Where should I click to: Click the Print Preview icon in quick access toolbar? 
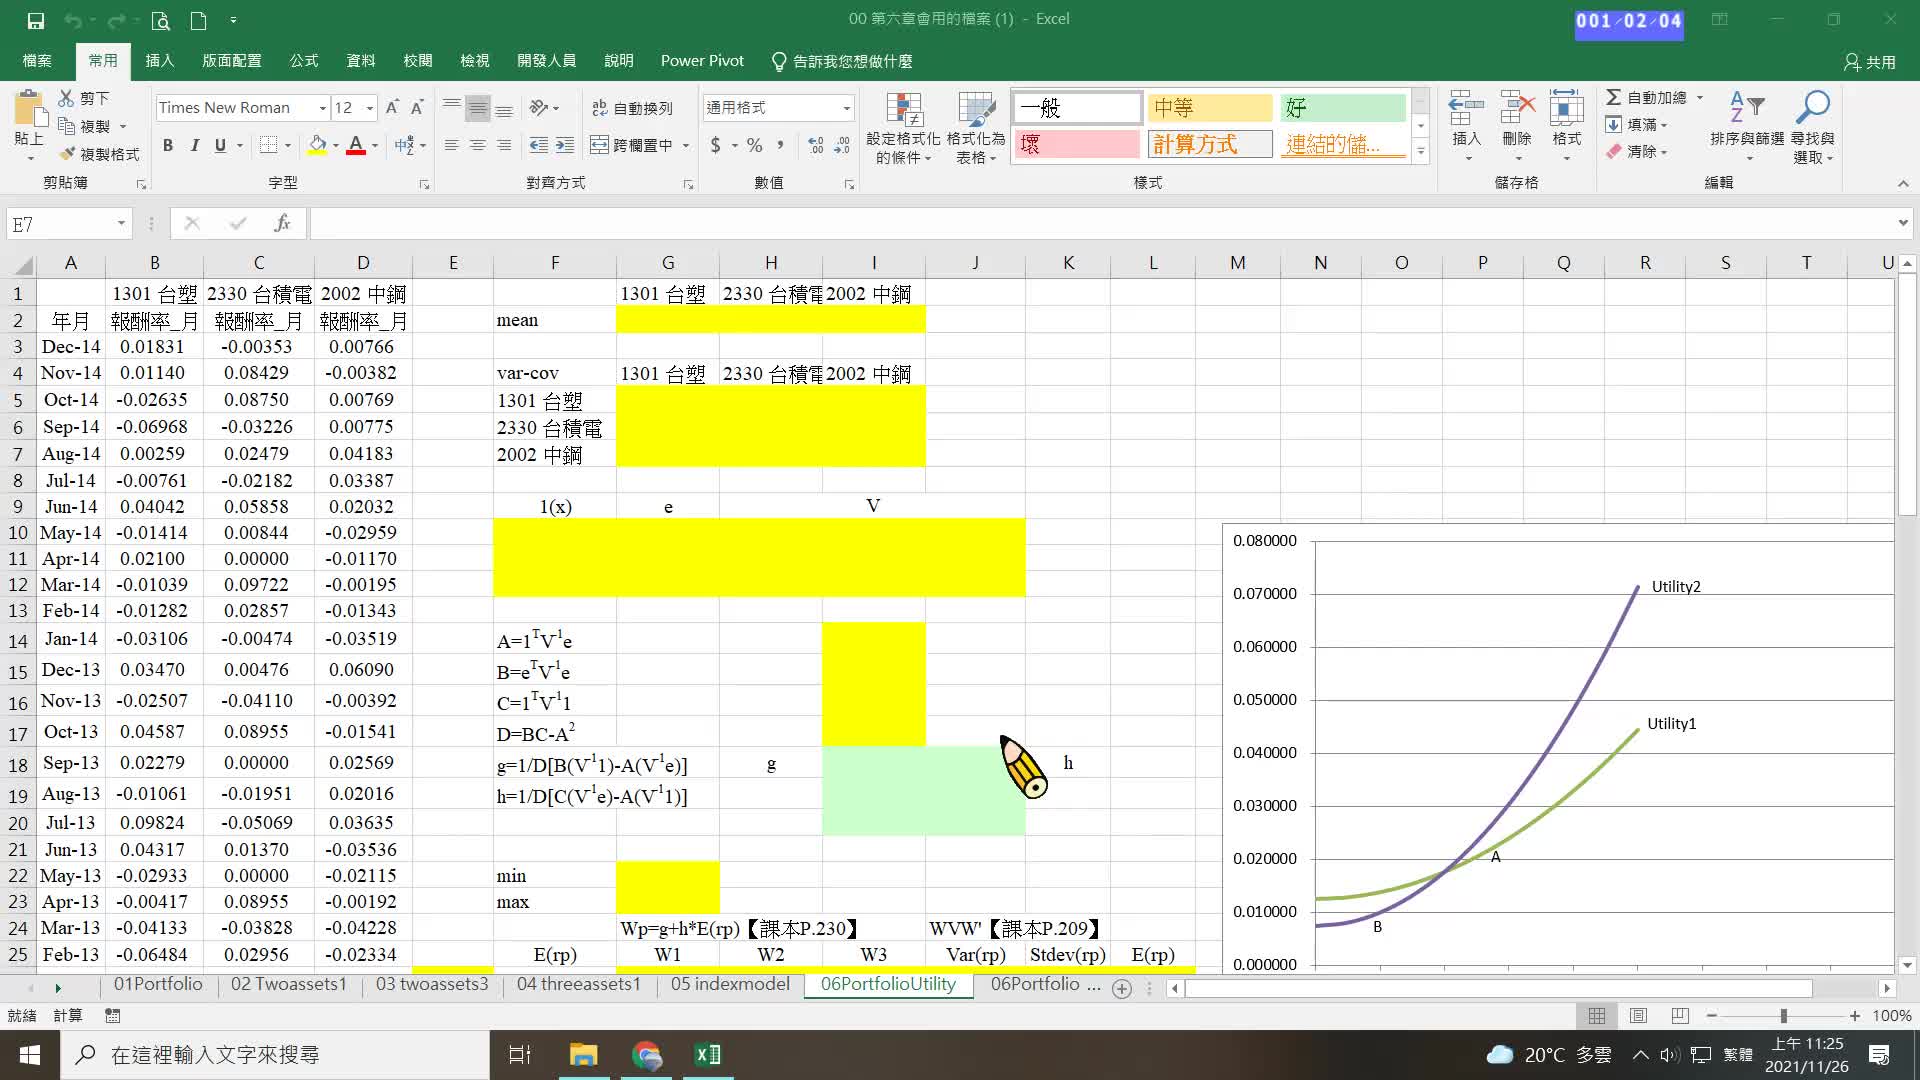coord(160,20)
